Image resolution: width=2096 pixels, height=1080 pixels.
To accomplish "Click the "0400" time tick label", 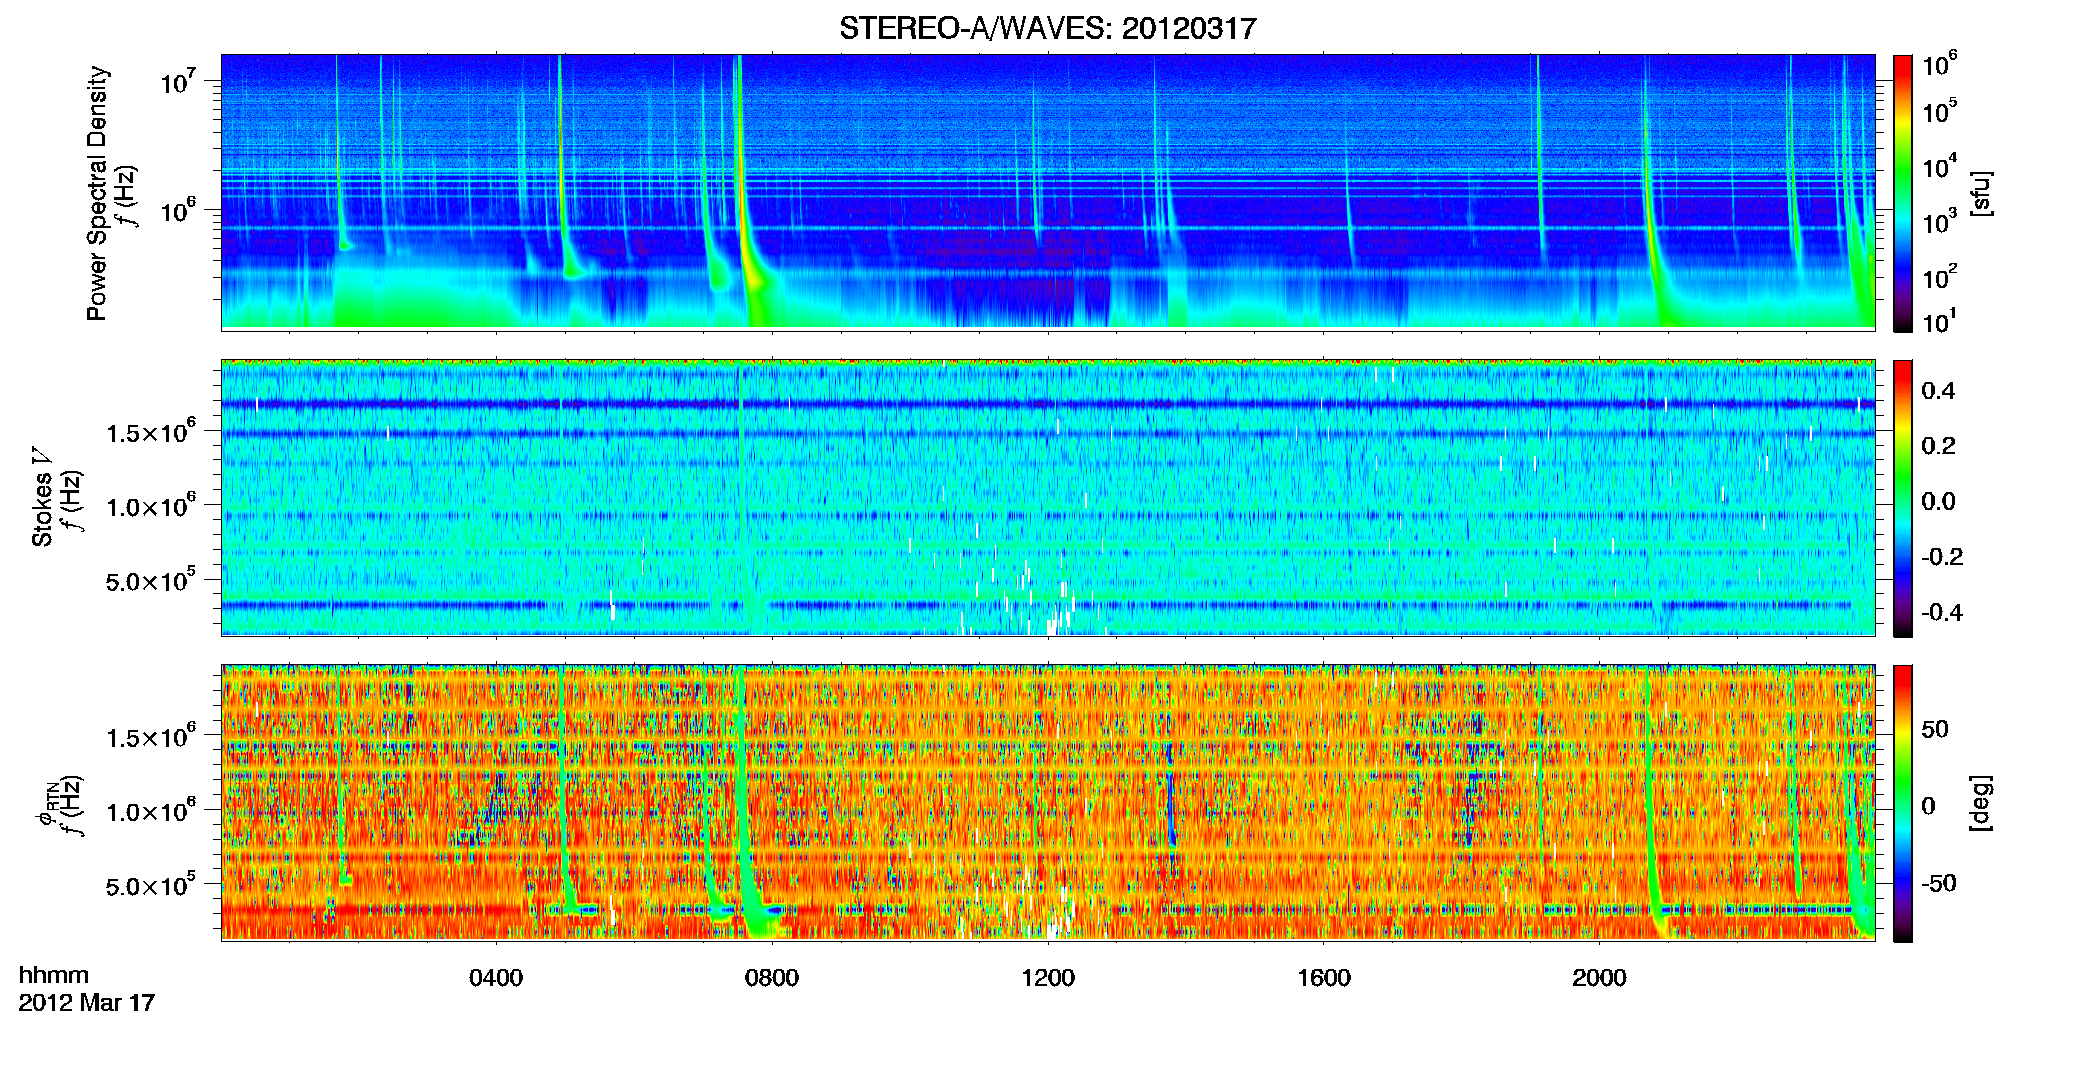I will (496, 978).
